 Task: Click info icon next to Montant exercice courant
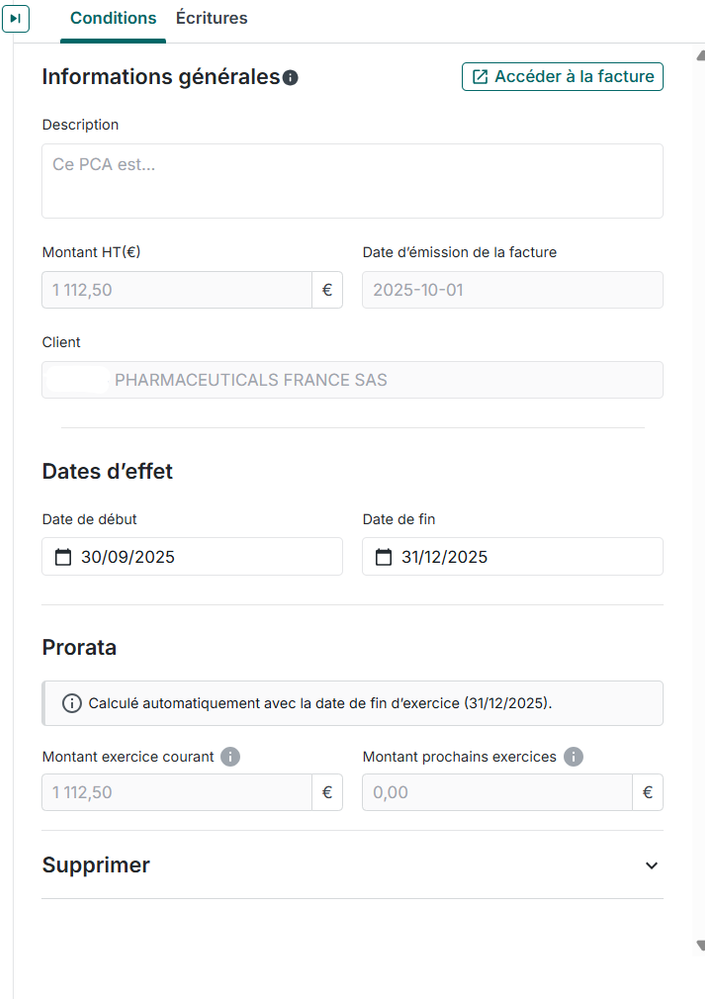tap(230, 757)
